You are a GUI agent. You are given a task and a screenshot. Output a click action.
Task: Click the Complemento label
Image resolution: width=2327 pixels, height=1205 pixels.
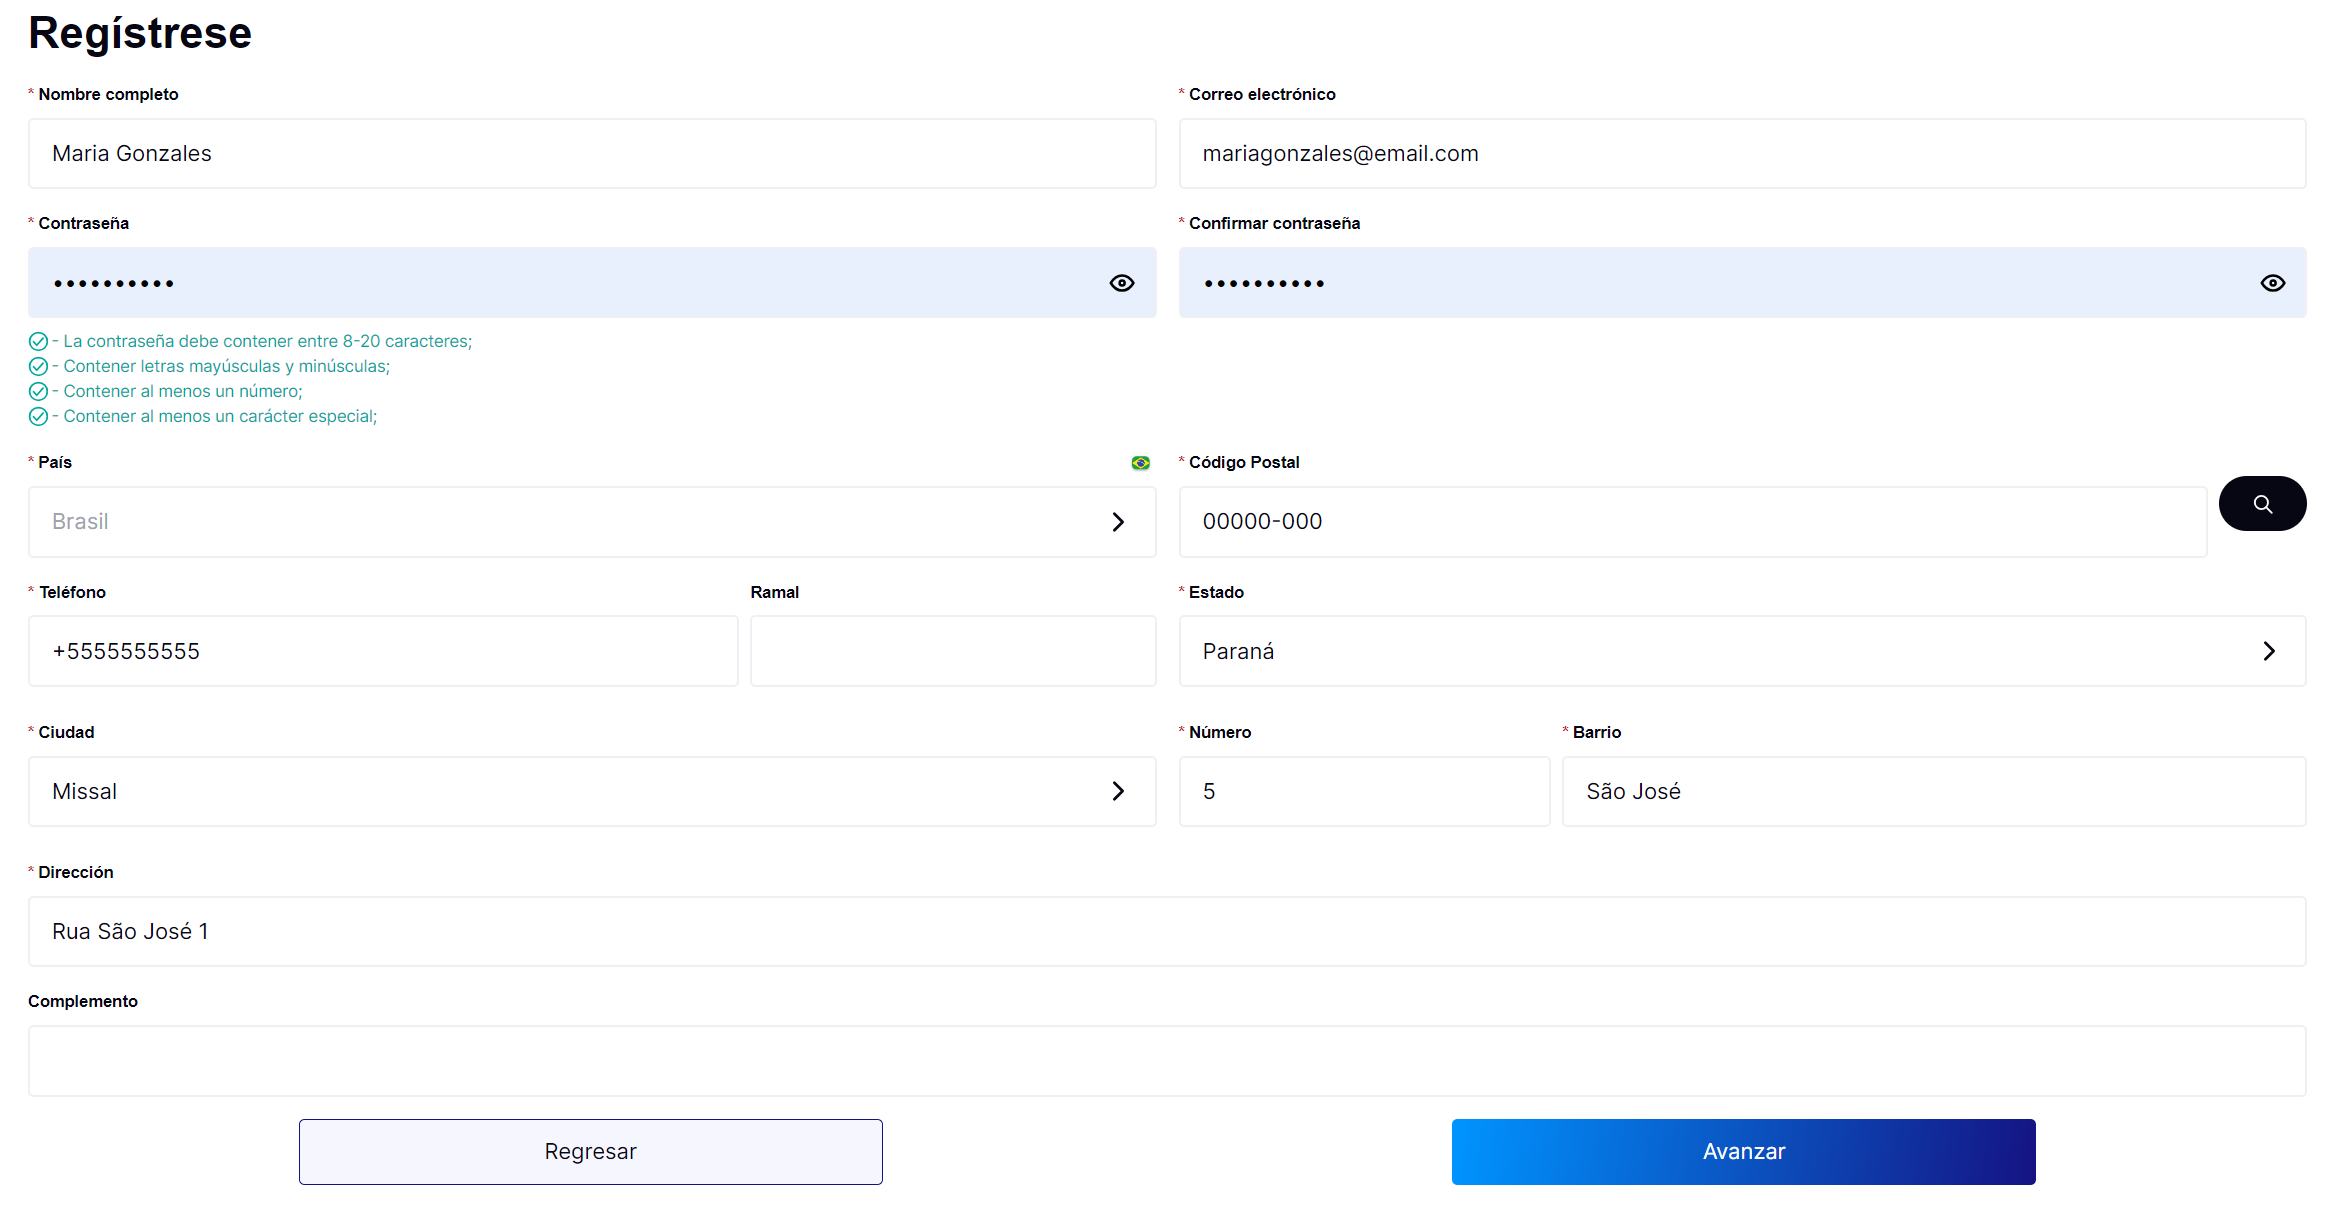83,1001
